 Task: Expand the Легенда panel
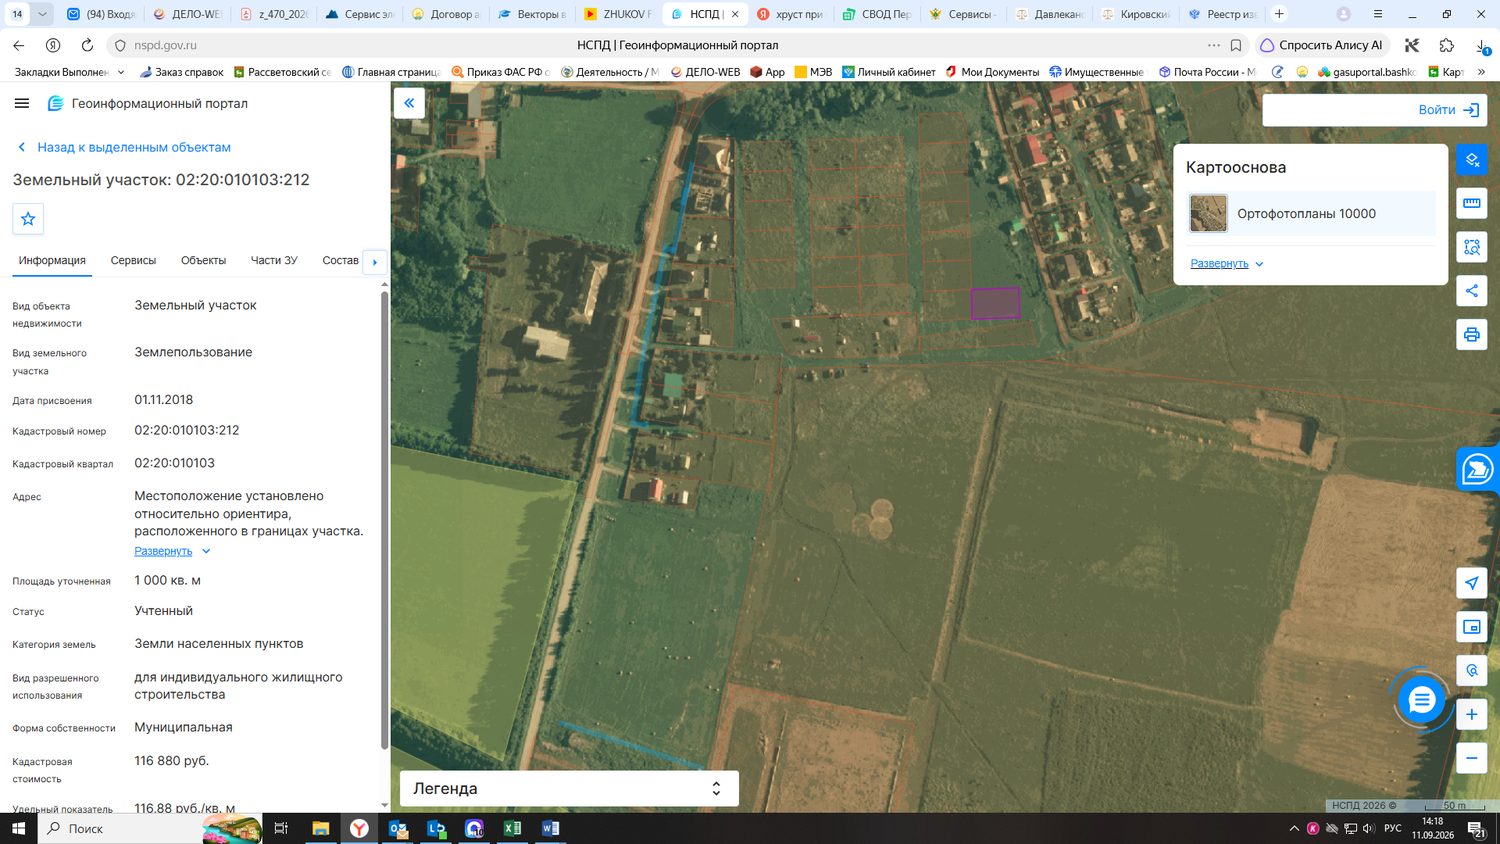(x=716, y=788)
